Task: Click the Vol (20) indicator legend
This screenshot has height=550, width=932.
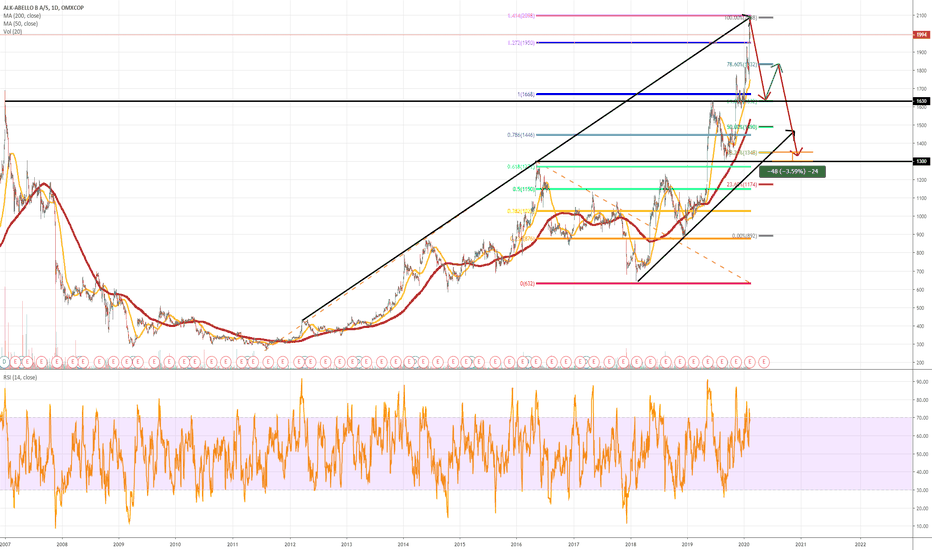Action: (12, 32)
